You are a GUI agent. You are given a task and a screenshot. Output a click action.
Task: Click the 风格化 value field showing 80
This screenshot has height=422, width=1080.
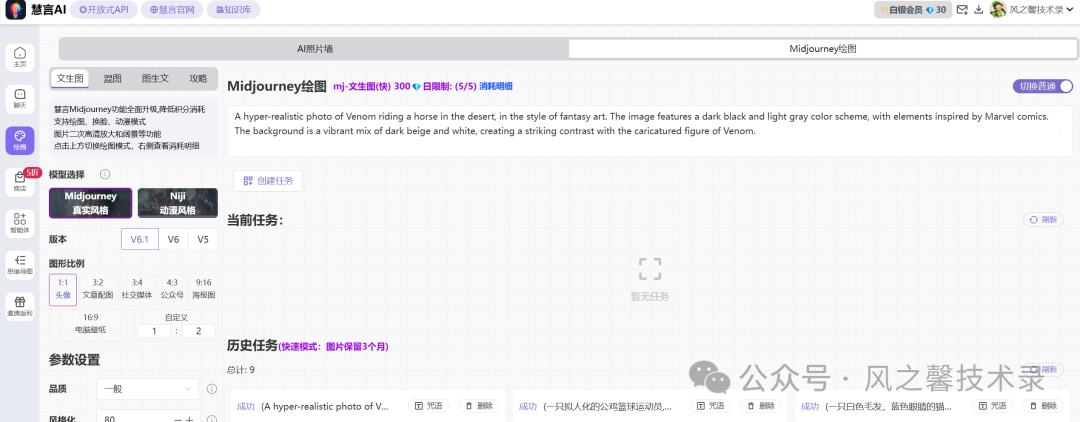pos(134,418)
